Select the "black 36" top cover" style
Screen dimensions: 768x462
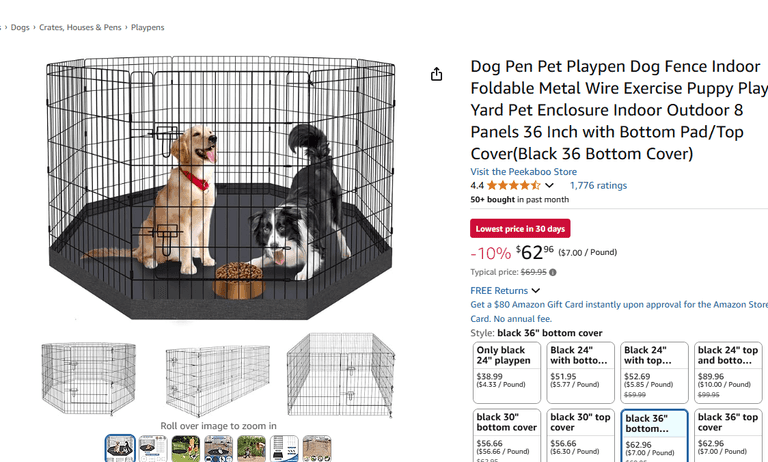tap(728, 434)
